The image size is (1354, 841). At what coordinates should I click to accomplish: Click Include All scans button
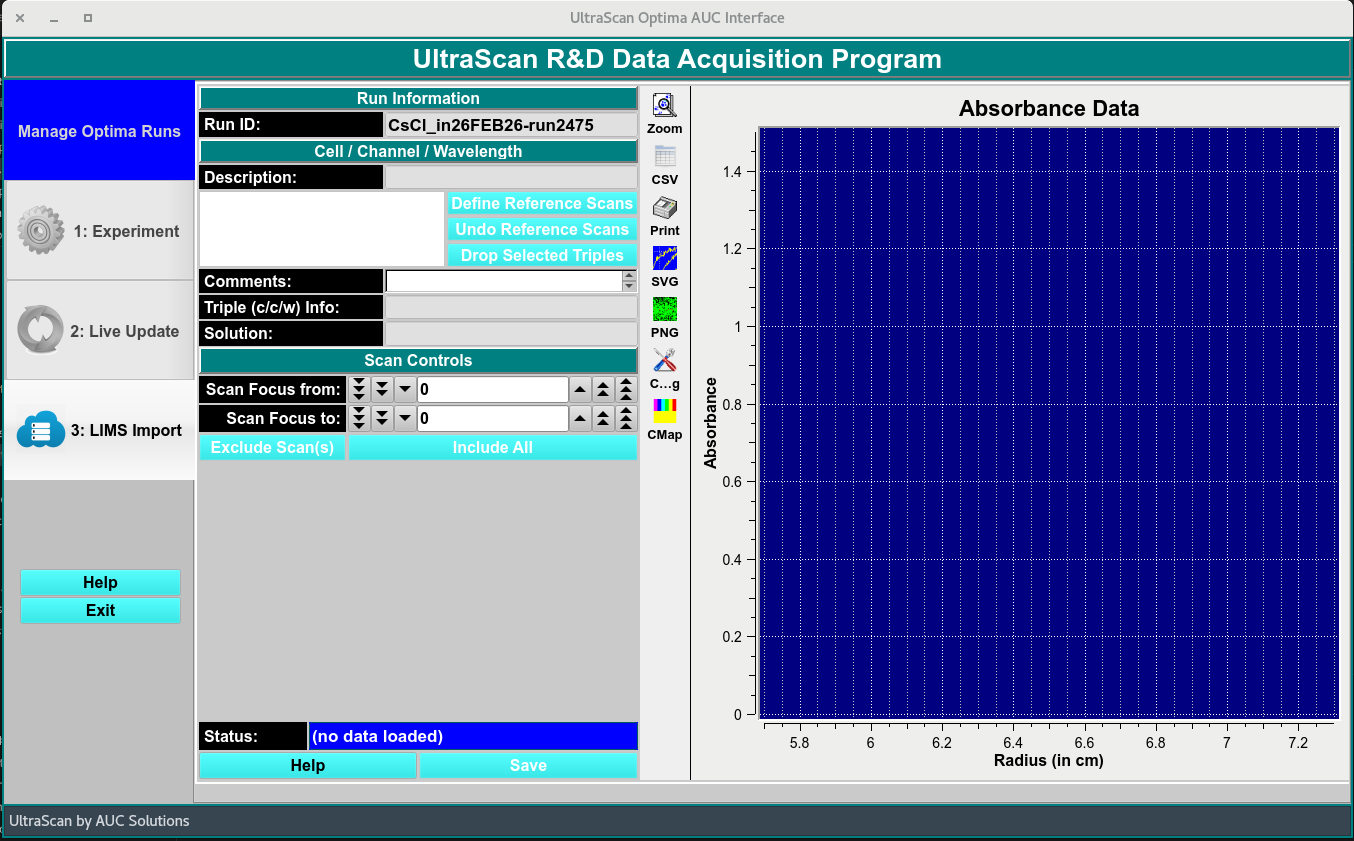click(x=492, y=447)
